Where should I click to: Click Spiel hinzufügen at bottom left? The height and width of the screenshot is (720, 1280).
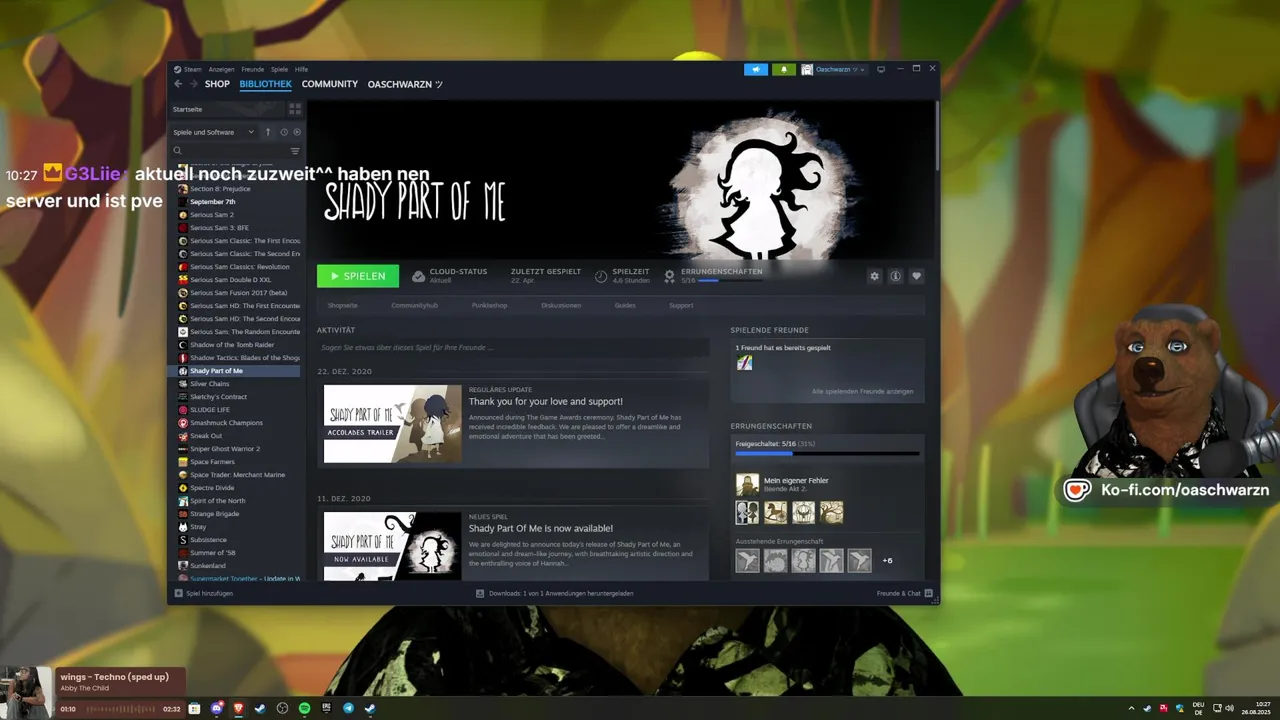pos(204,593)
